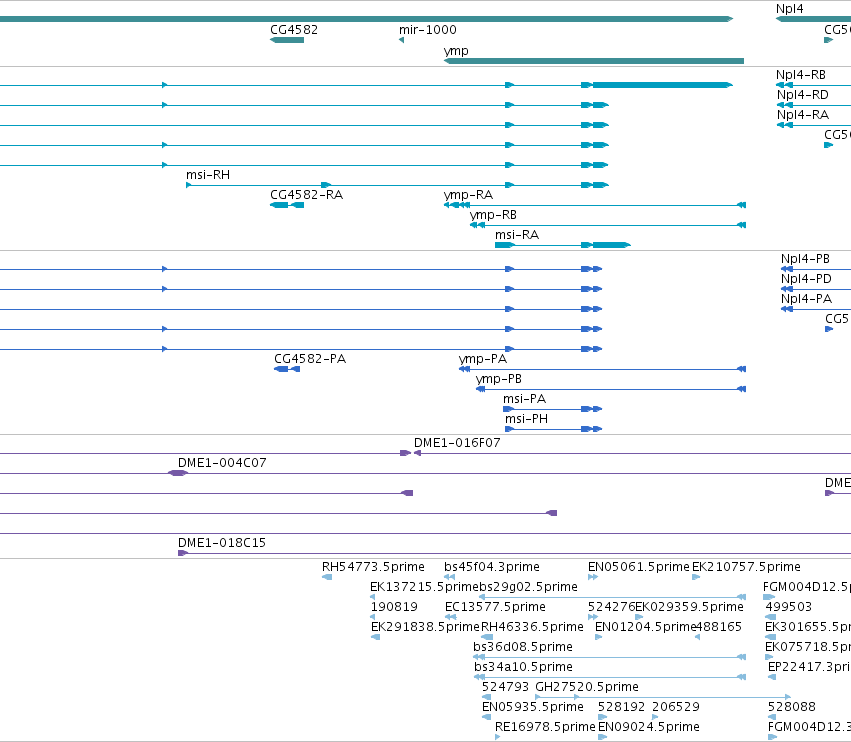Click the 190819 EST label
Image resolution: width=851 pixels, height=742 pixels.
click(394, 607)
